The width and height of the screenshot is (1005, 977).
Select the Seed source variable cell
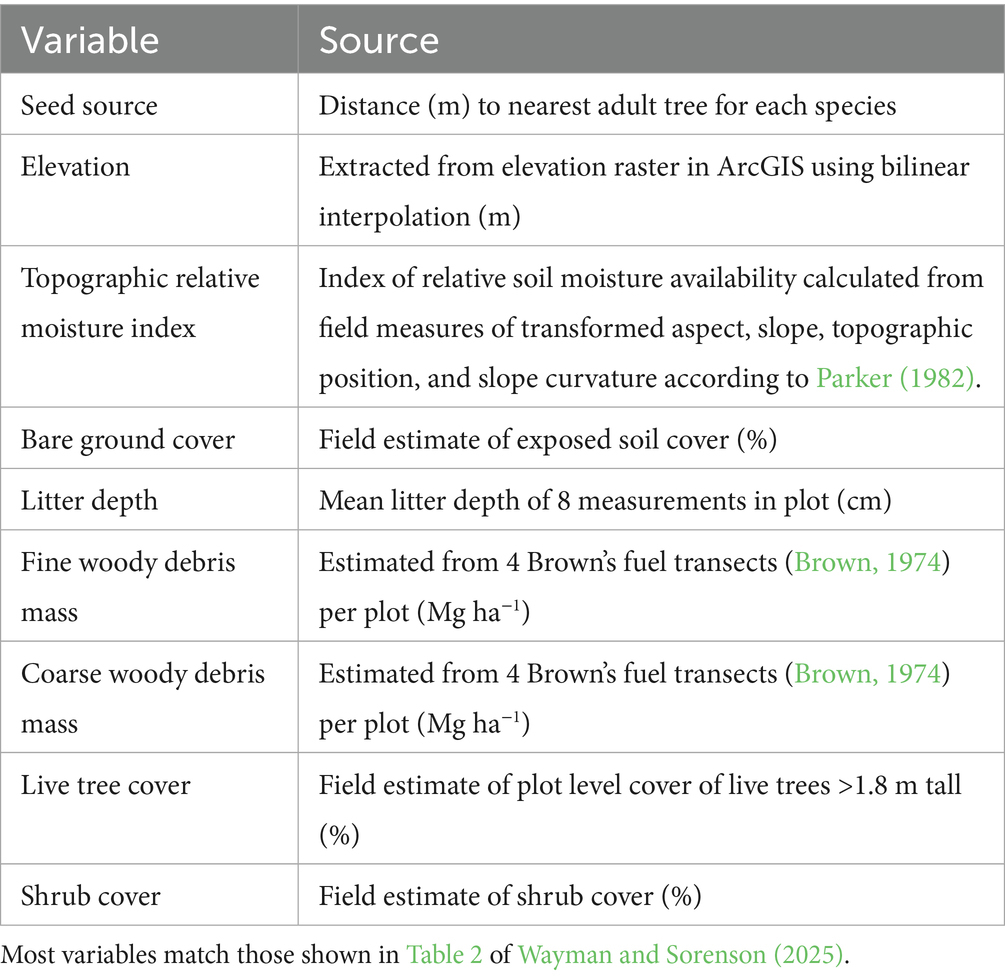(89, 105)
